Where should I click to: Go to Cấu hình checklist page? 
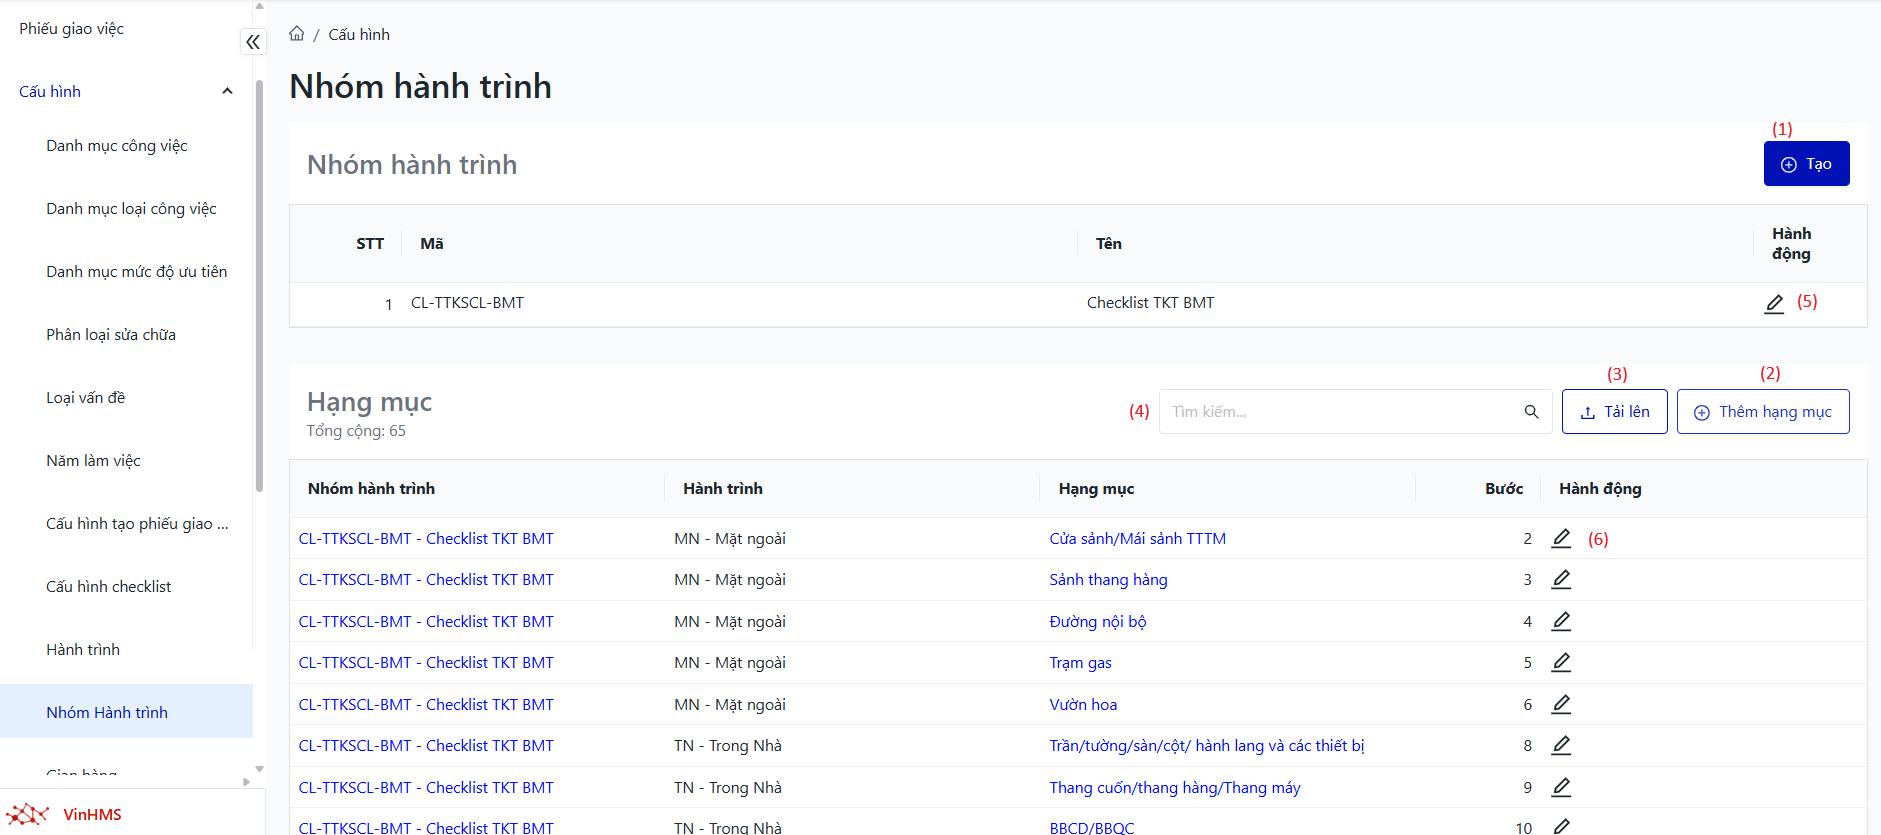109,587
